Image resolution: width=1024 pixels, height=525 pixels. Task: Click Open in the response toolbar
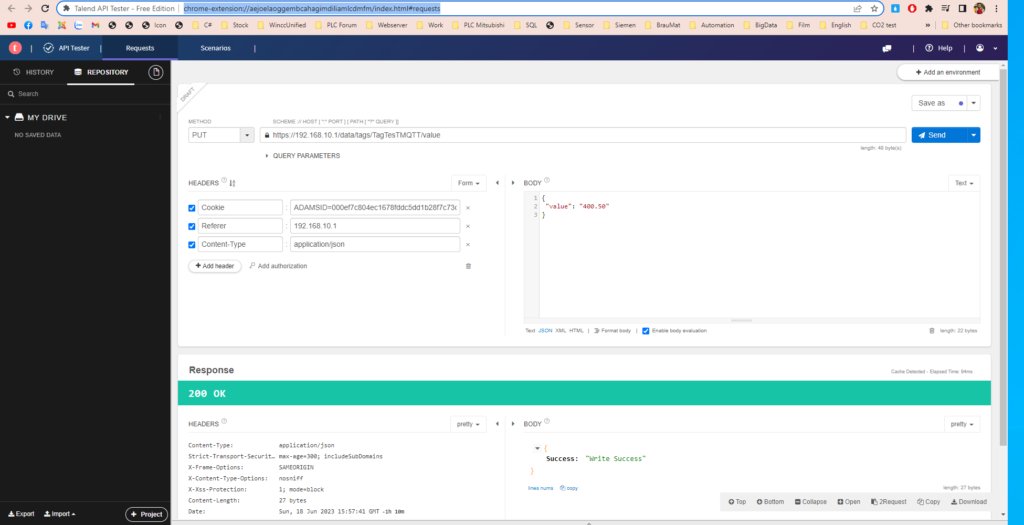pyautogui.click(x=849, y=501)
